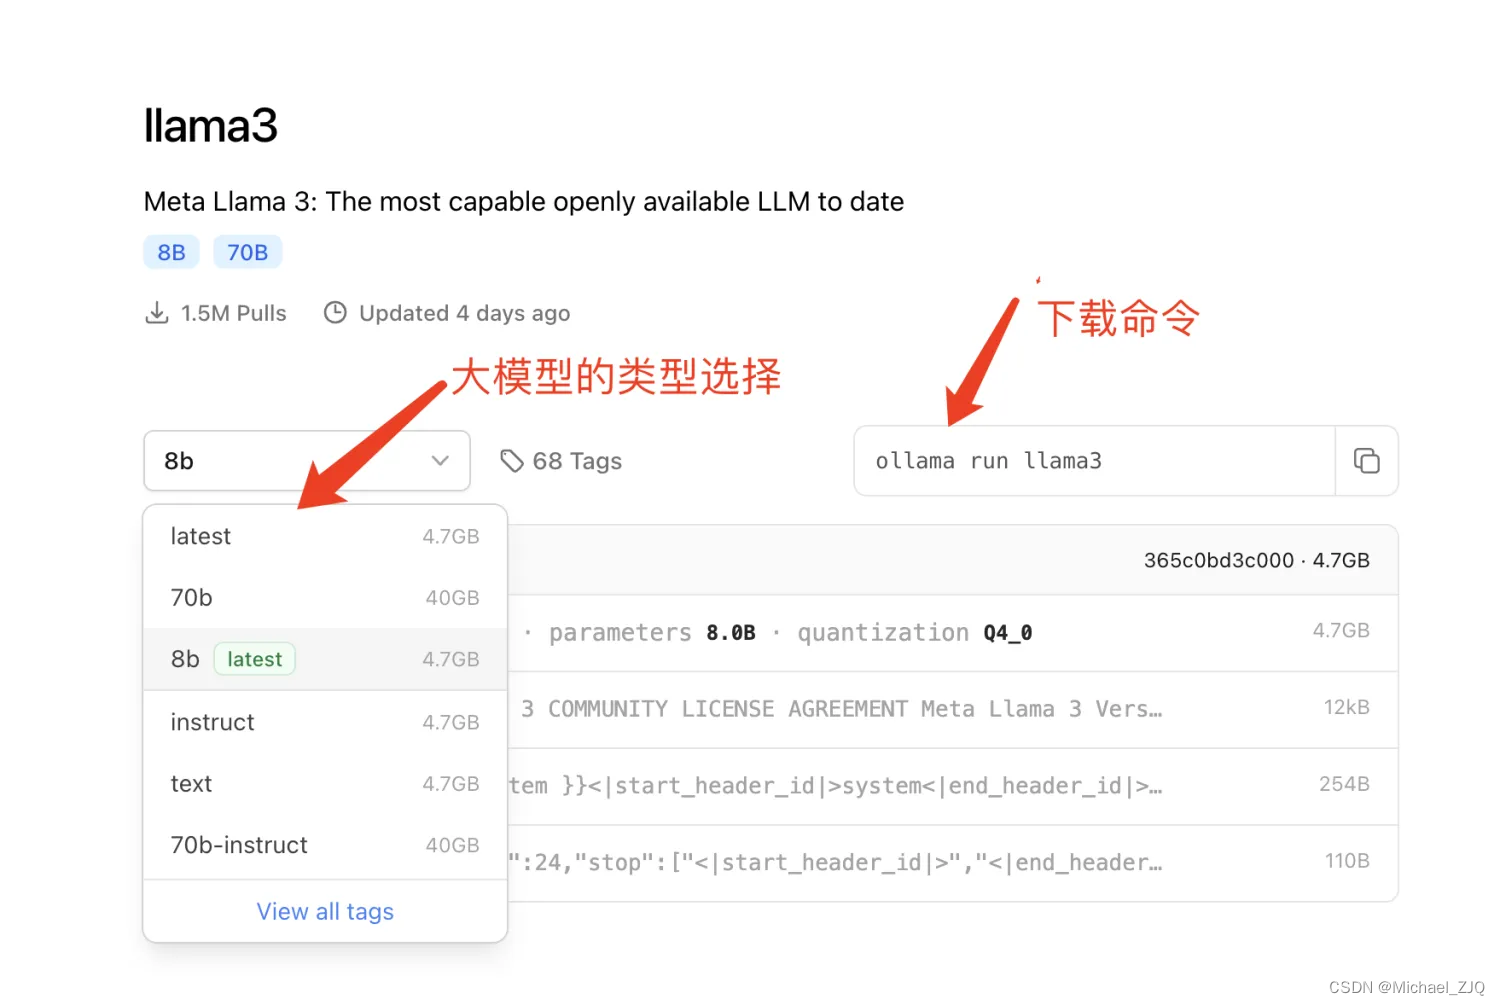
Task: Choose the text model variant
Action: pos(325,784)
